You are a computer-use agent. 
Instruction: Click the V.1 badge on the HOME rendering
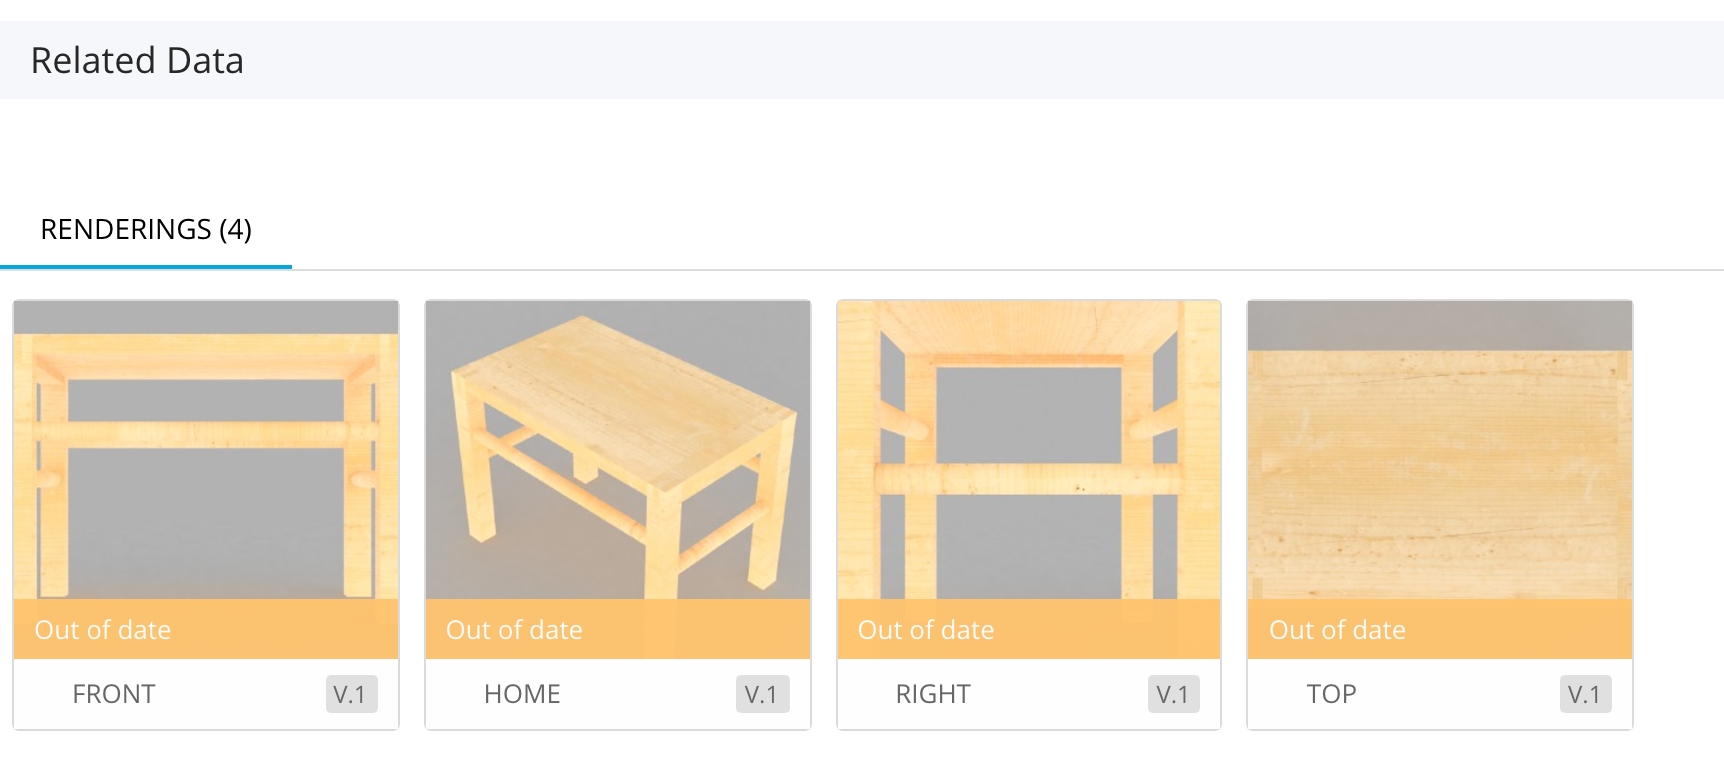(x=762, y=693)
